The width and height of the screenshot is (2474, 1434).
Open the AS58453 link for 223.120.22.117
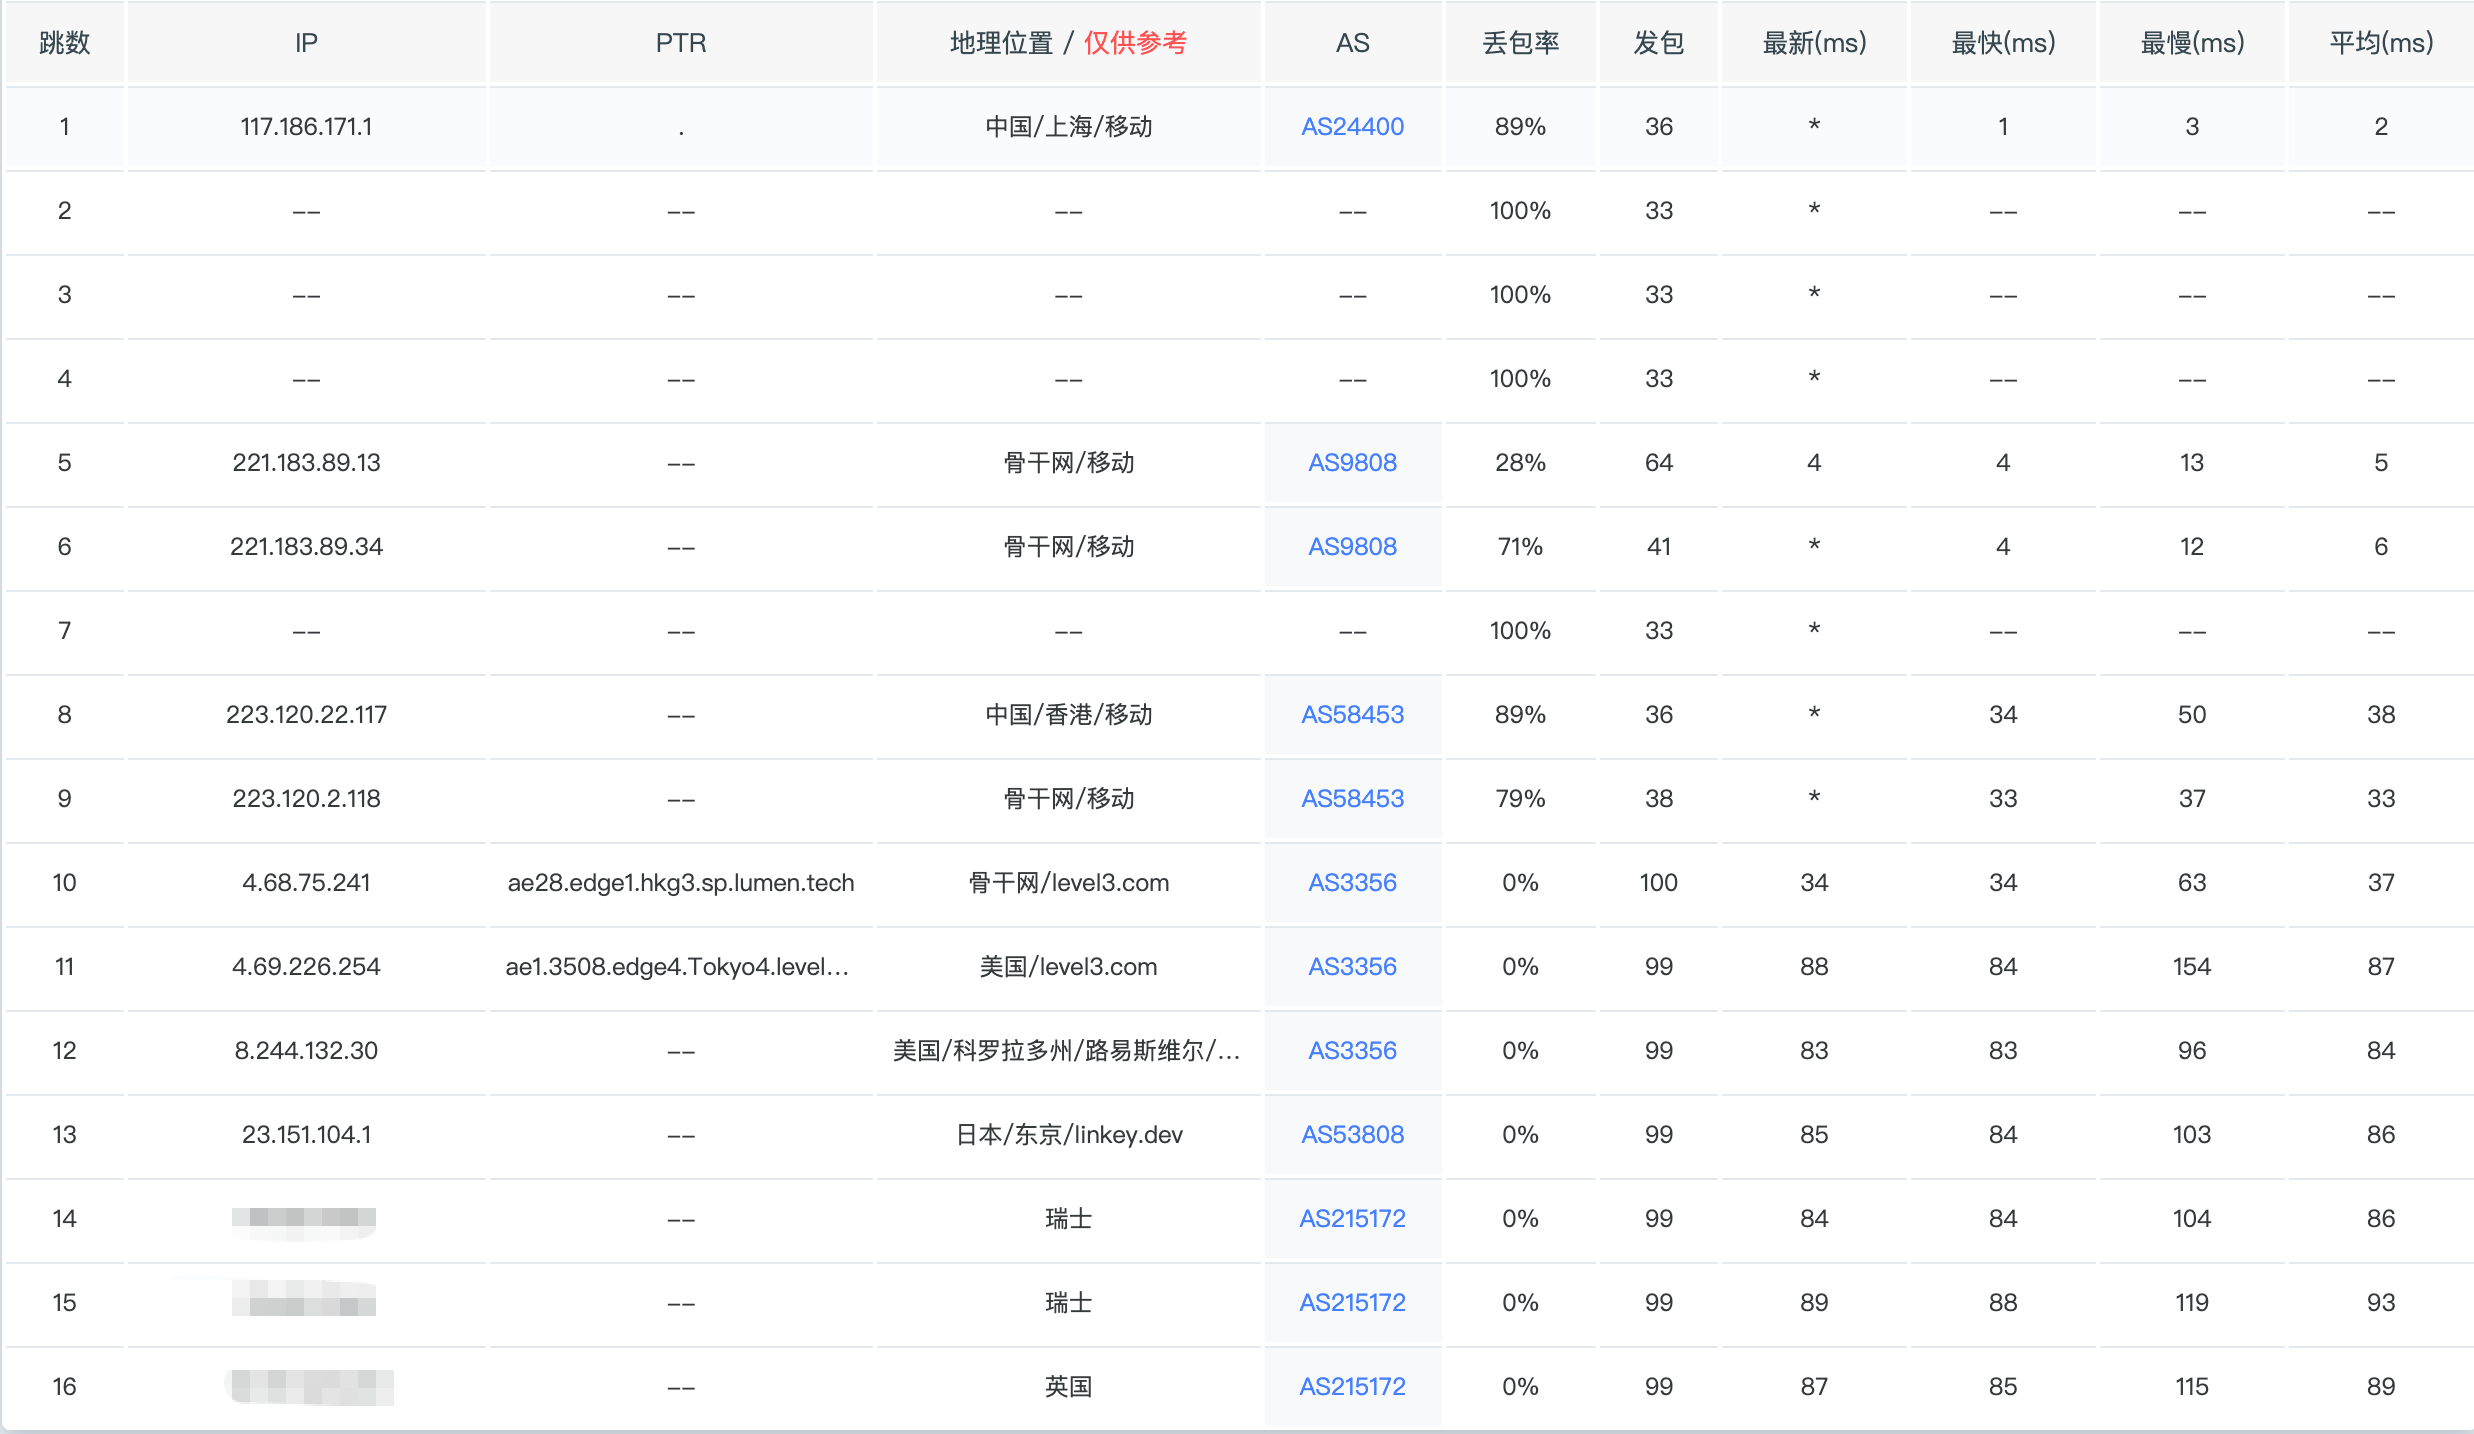[1352, 715]
